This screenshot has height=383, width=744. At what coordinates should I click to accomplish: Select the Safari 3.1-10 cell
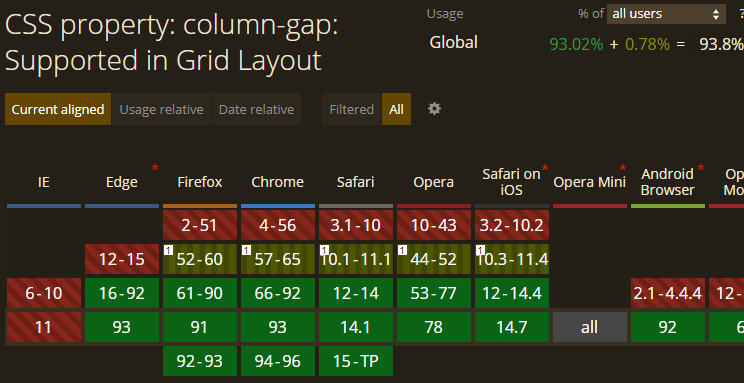click(x=356, y=225)
